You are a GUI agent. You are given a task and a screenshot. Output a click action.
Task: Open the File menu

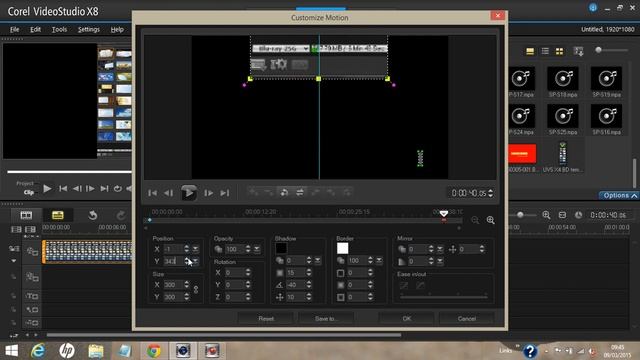pyautogui.click(x=15, y=29)
